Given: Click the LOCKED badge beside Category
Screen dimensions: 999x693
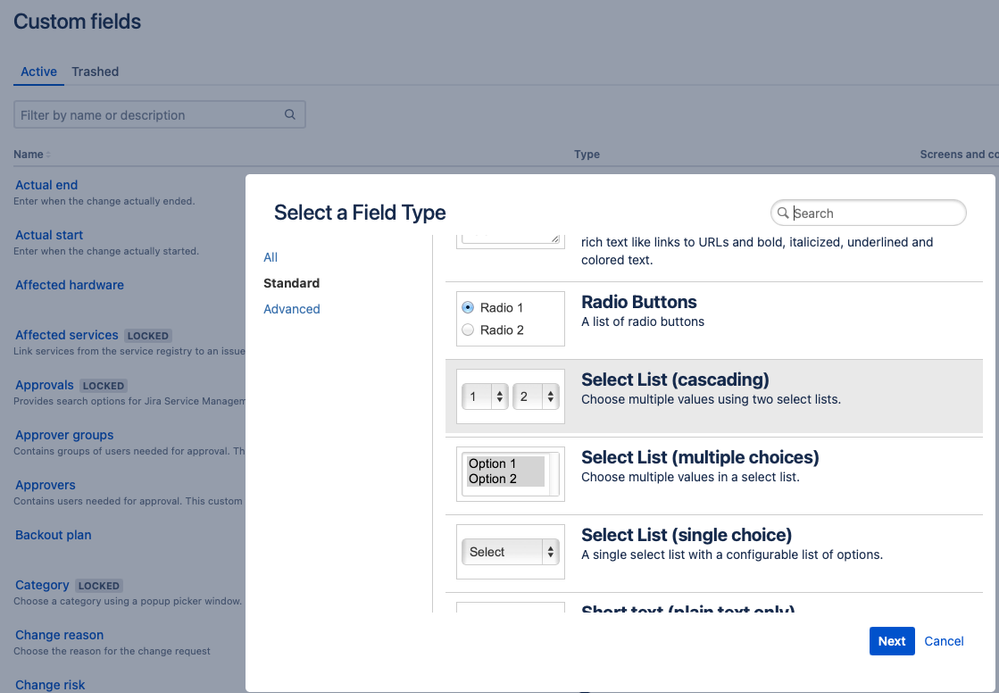Looking at the screenshot, I should tap(99, 585).
